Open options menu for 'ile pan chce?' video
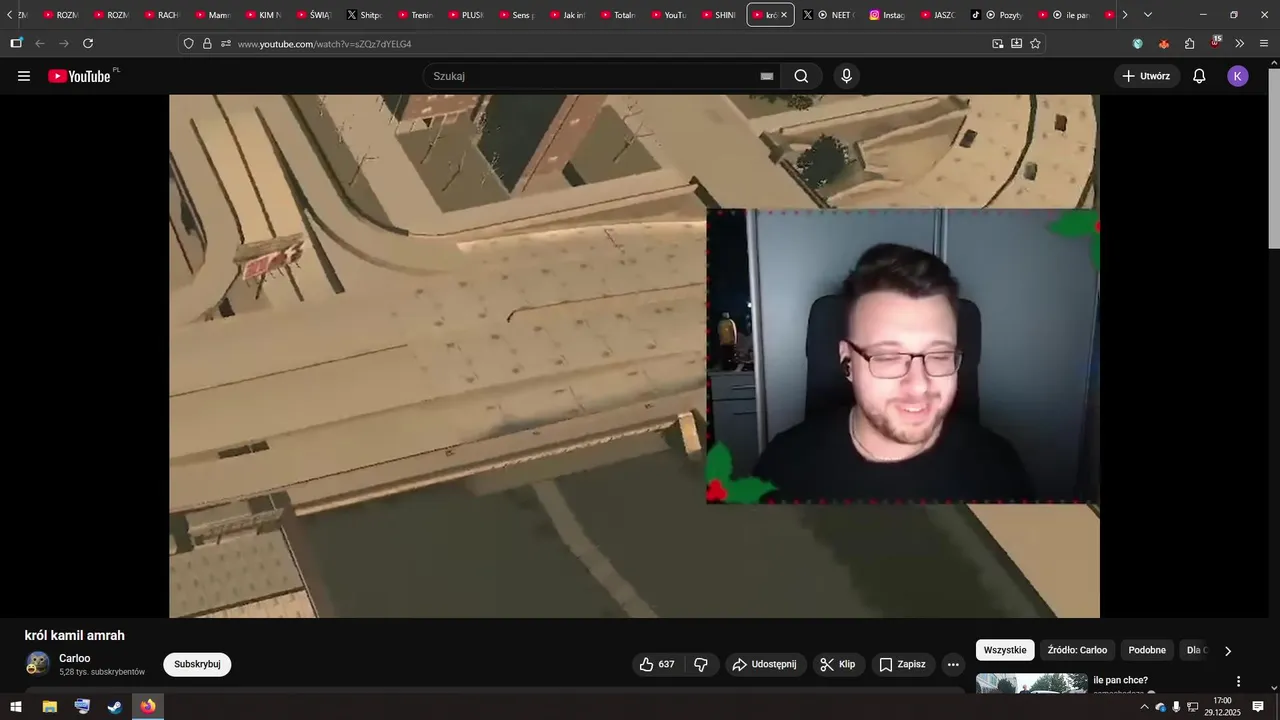 point(1238,681)
